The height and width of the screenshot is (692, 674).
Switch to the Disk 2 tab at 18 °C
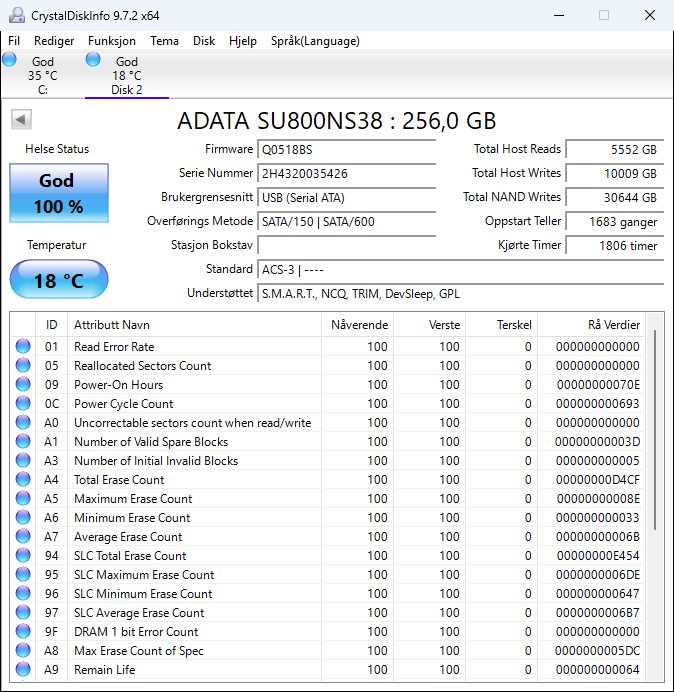[127, 75]
